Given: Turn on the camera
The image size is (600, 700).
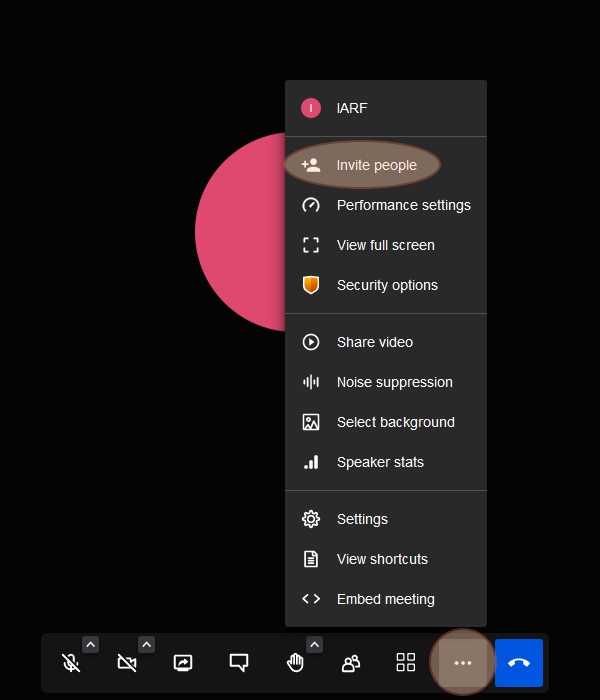Looking at the screenshot, I should [127, 663].
